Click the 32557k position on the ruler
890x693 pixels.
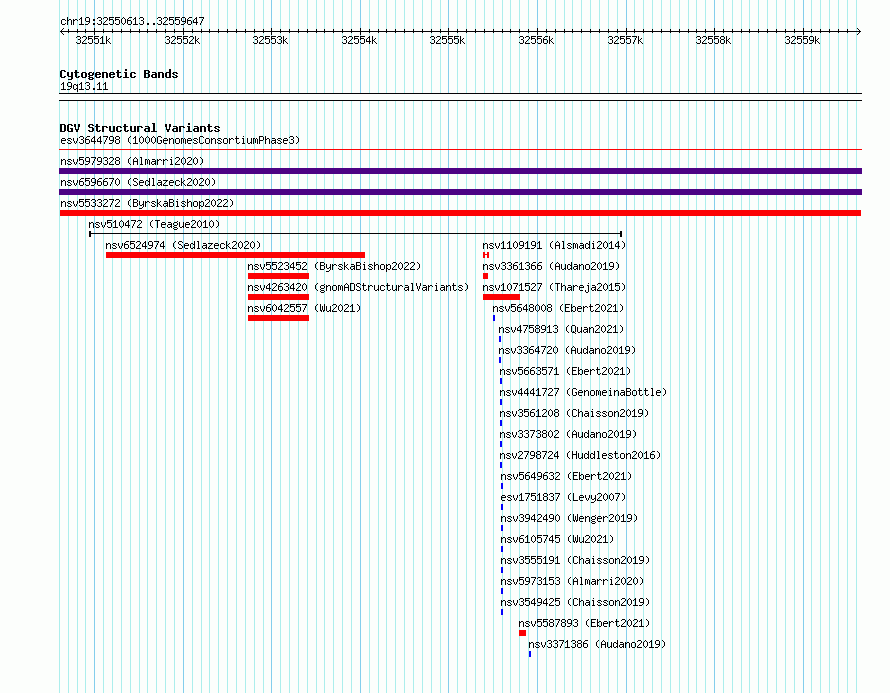point(625,40)
